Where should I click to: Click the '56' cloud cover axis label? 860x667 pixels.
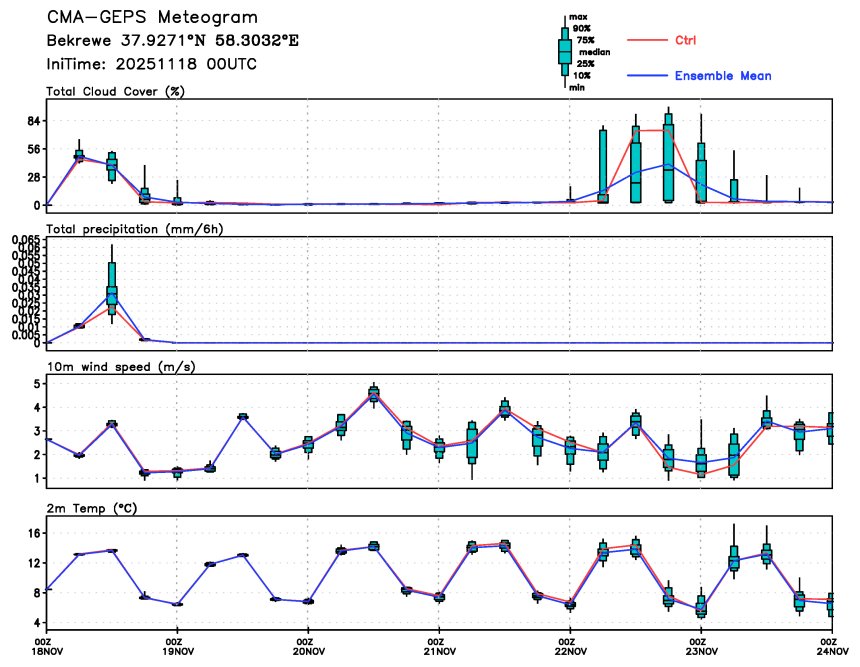pyautogui.click(x=34, y=149)
